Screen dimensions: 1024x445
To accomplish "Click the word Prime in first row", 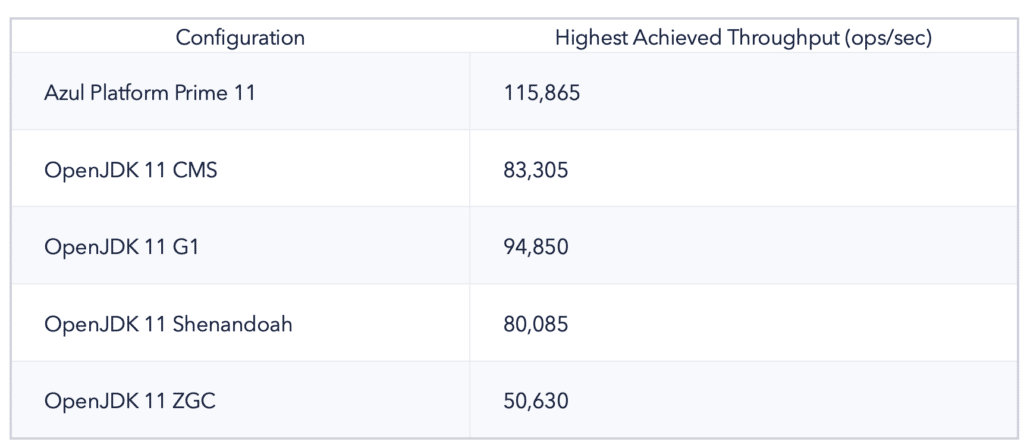I will [199, 93].
